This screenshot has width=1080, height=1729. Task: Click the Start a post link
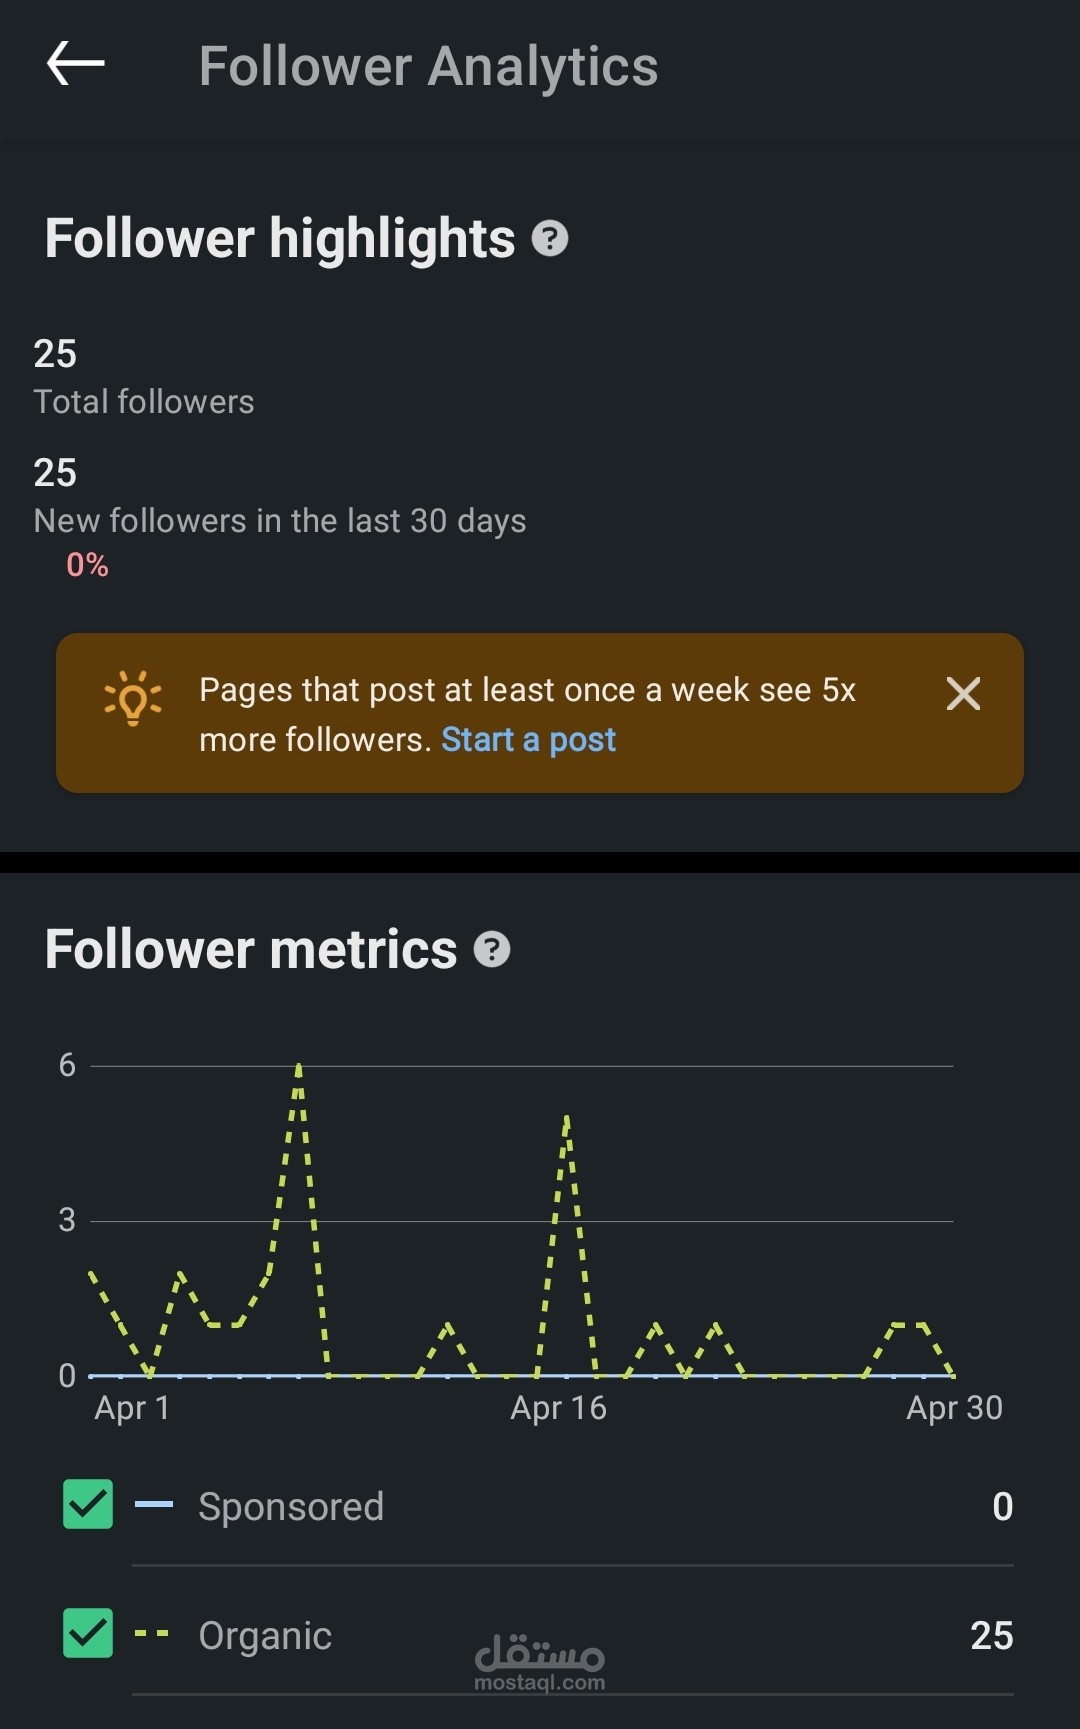coord(528,740)
